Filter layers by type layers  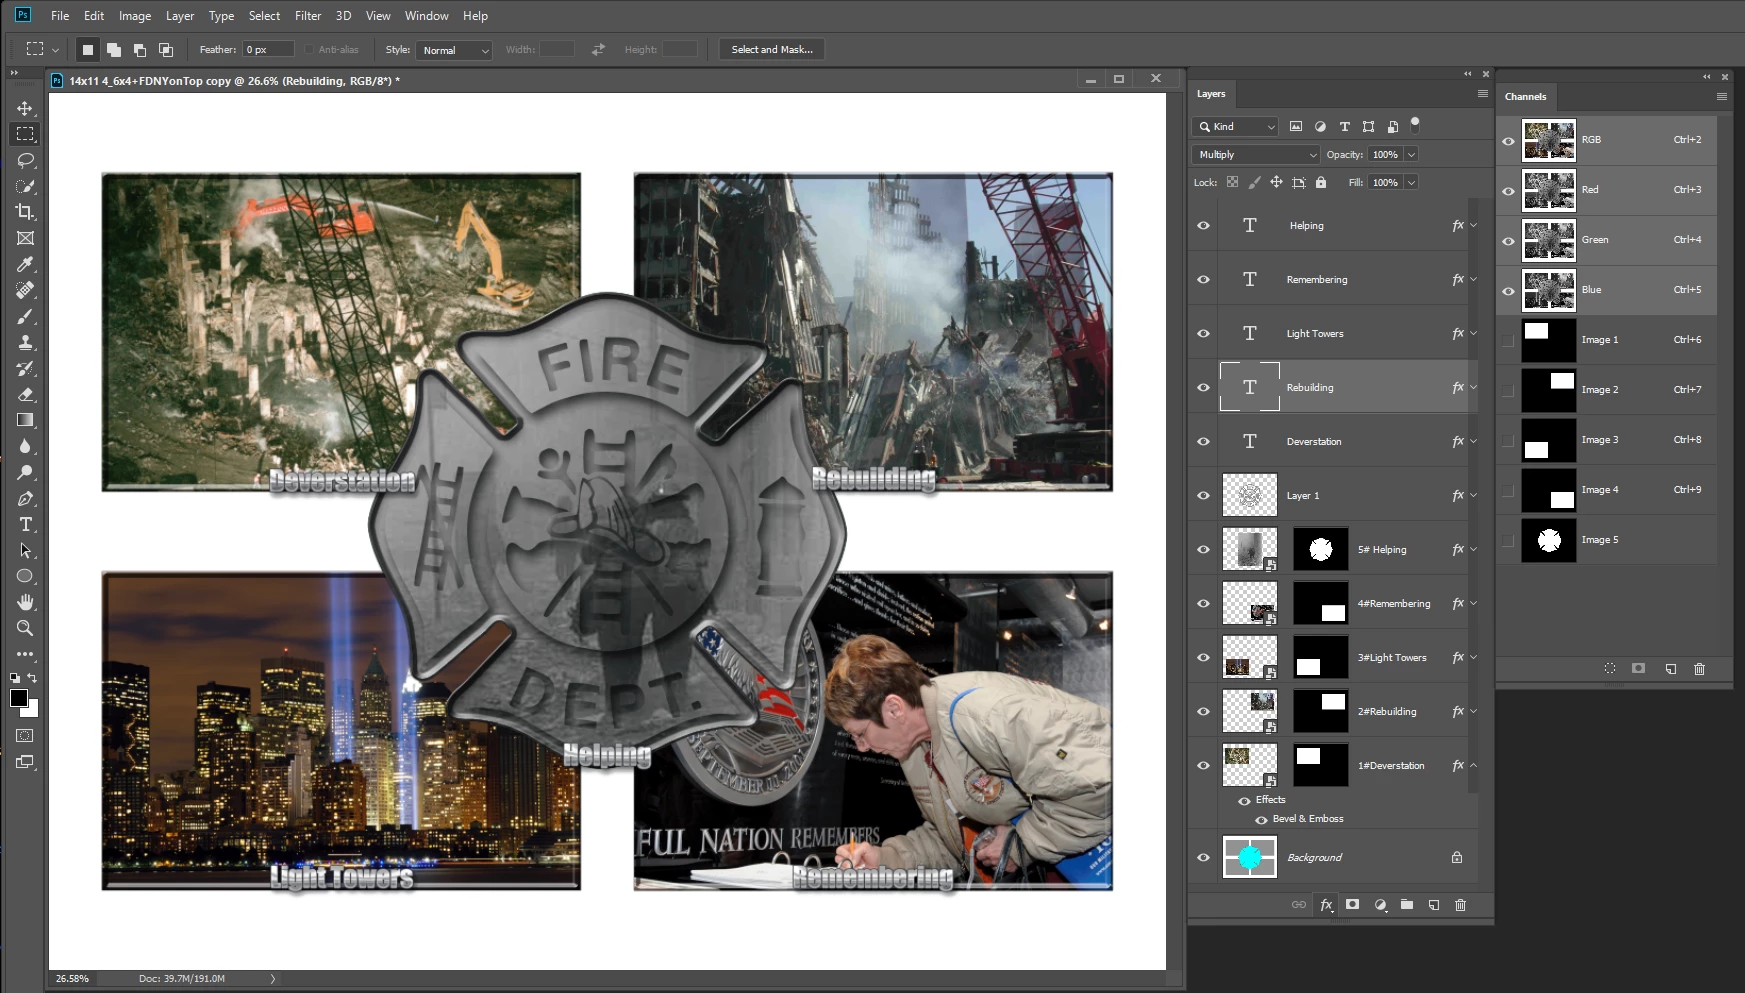tap(1344, 127)
